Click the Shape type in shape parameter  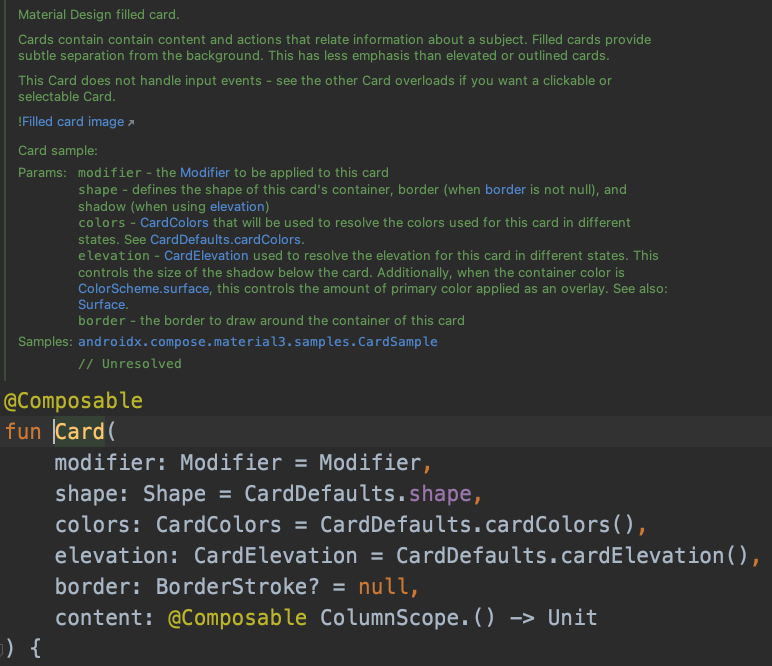(174, 494)
